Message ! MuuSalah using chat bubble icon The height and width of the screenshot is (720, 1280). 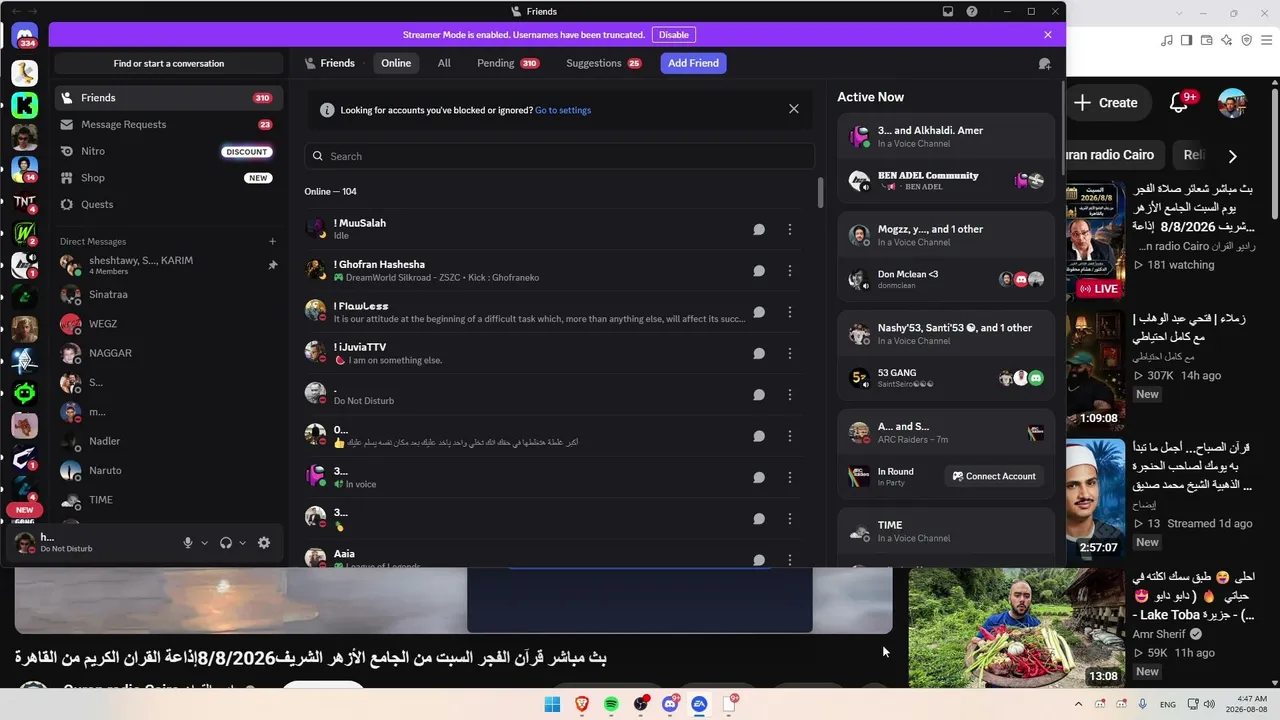click(759, 230)
